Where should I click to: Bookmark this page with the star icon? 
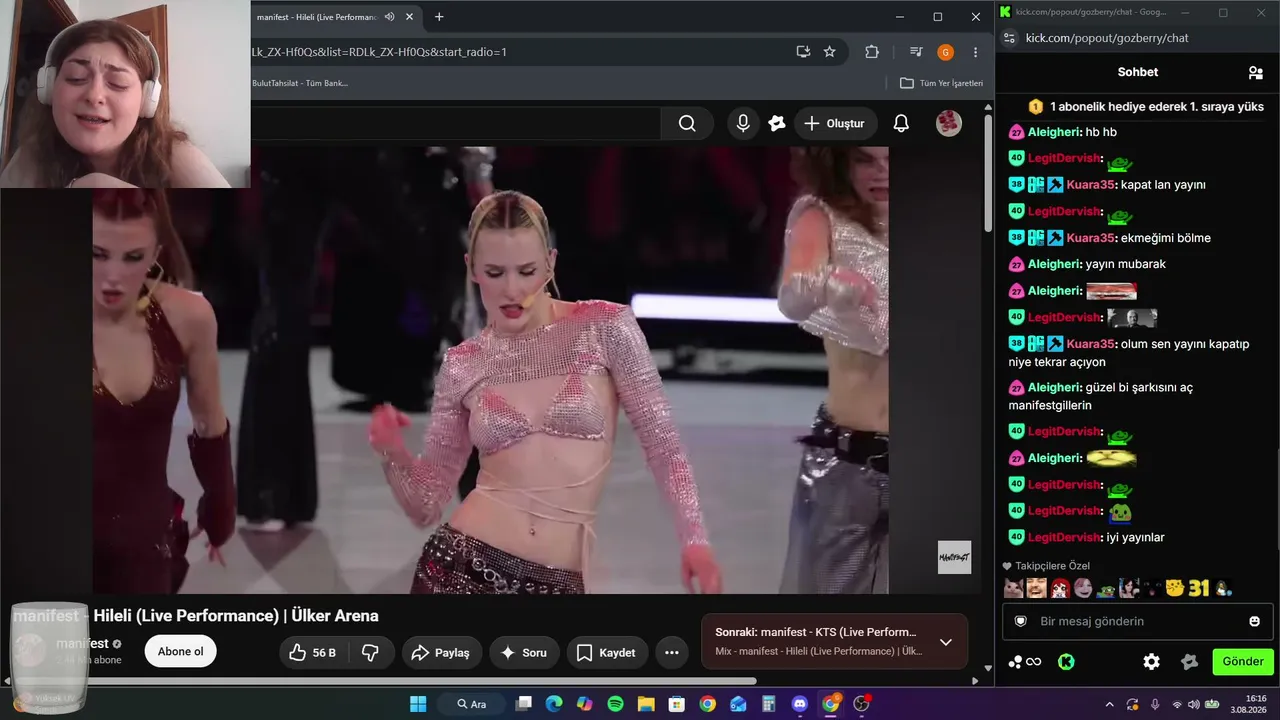pos(829,52)
